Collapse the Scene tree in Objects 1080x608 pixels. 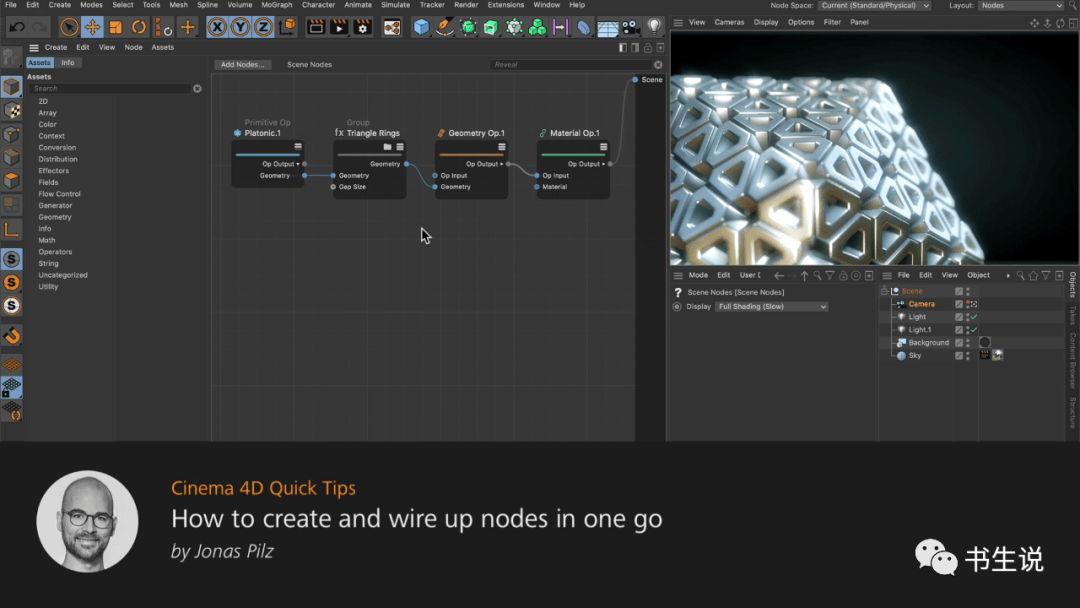click(884, 291)
